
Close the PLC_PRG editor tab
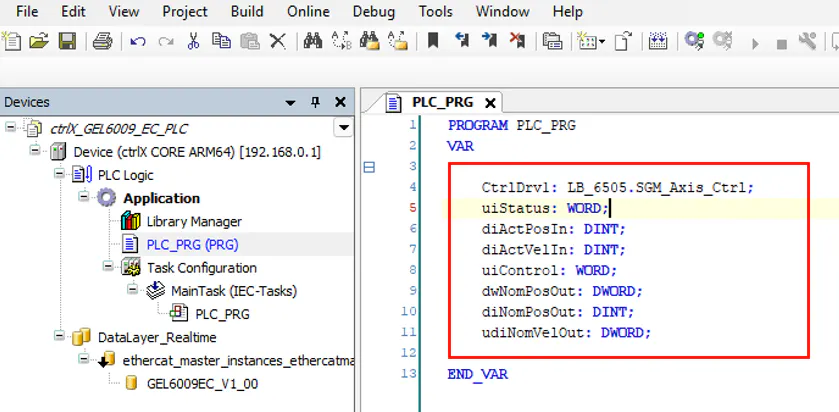point(490,103)
